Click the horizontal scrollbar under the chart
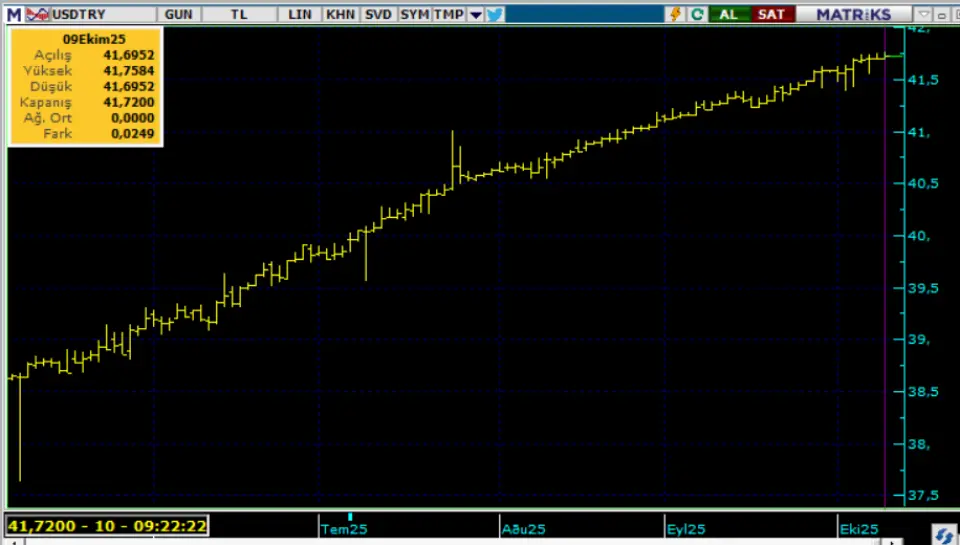The image size is (960, 545). pyautogui.click(x=450, y=541)
